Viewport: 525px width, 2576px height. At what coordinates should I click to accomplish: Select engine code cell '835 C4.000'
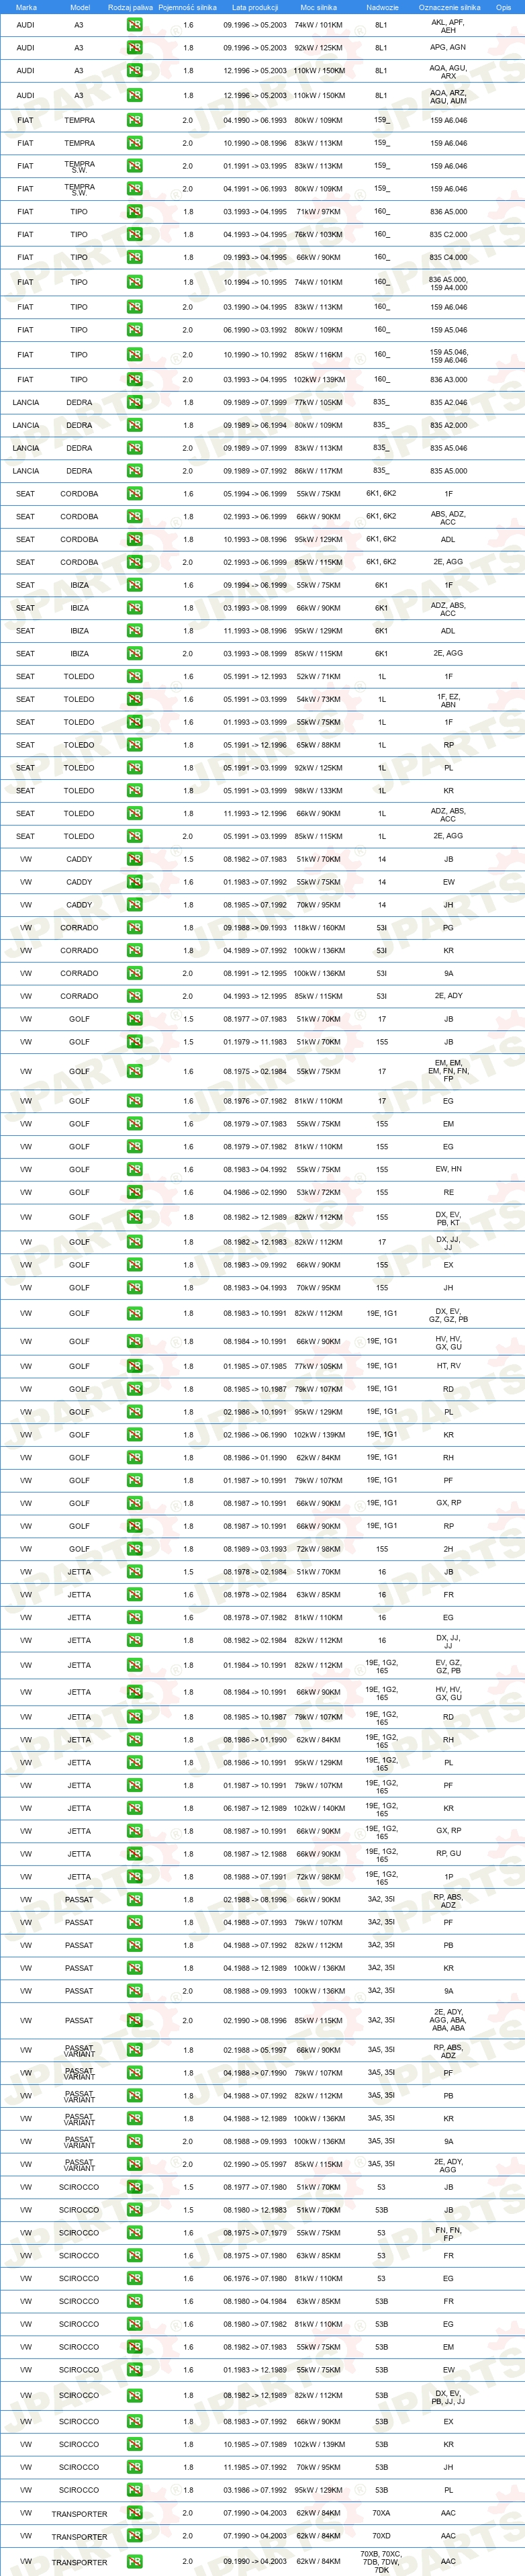click(448, 258)
